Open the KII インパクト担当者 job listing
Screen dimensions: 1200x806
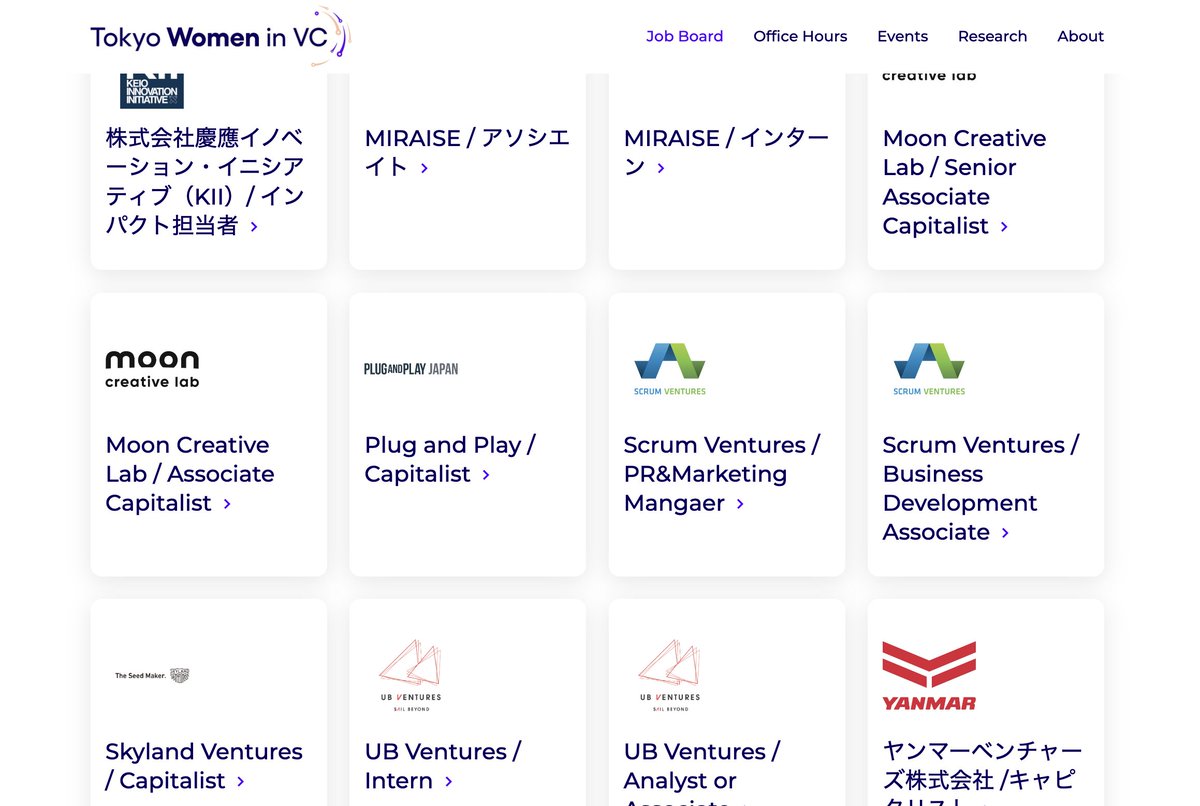[x=205, y=182]
